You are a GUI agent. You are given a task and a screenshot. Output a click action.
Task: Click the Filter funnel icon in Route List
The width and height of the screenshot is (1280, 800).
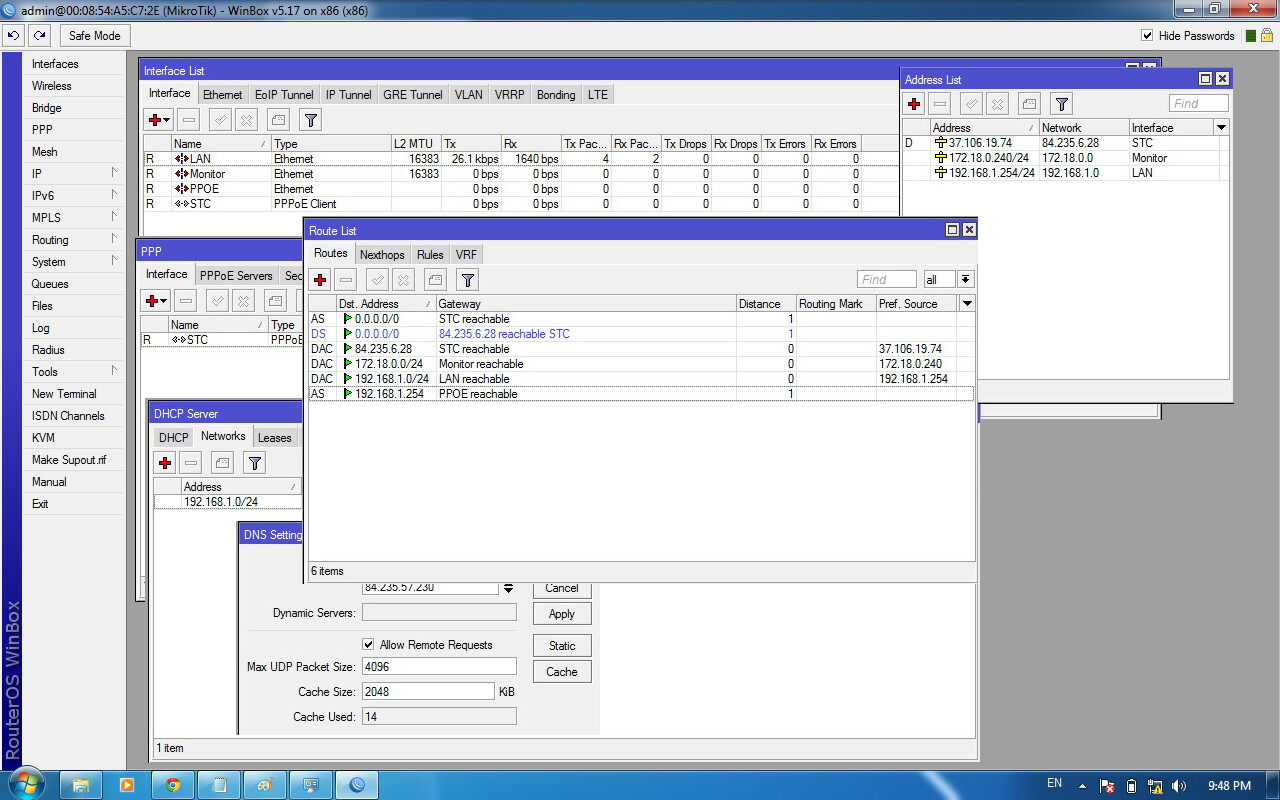[467, 280]
